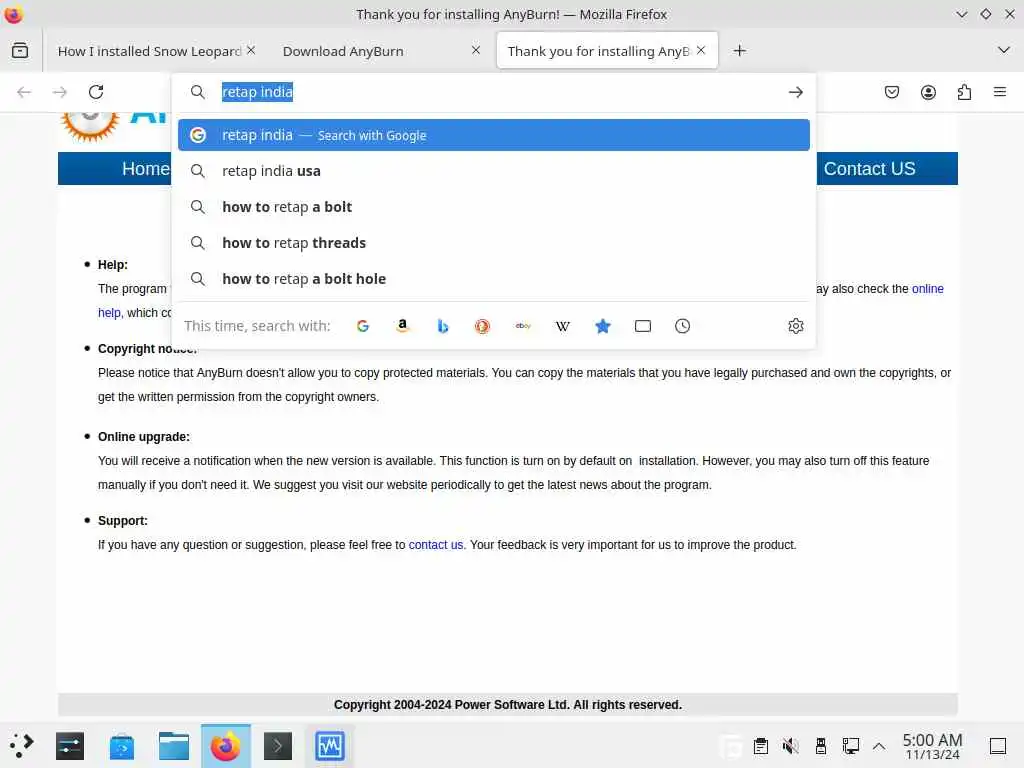Viewport: 1024px width, 768px height.
Task: Search this time with Bing icon
Action: tap(443, 326)
